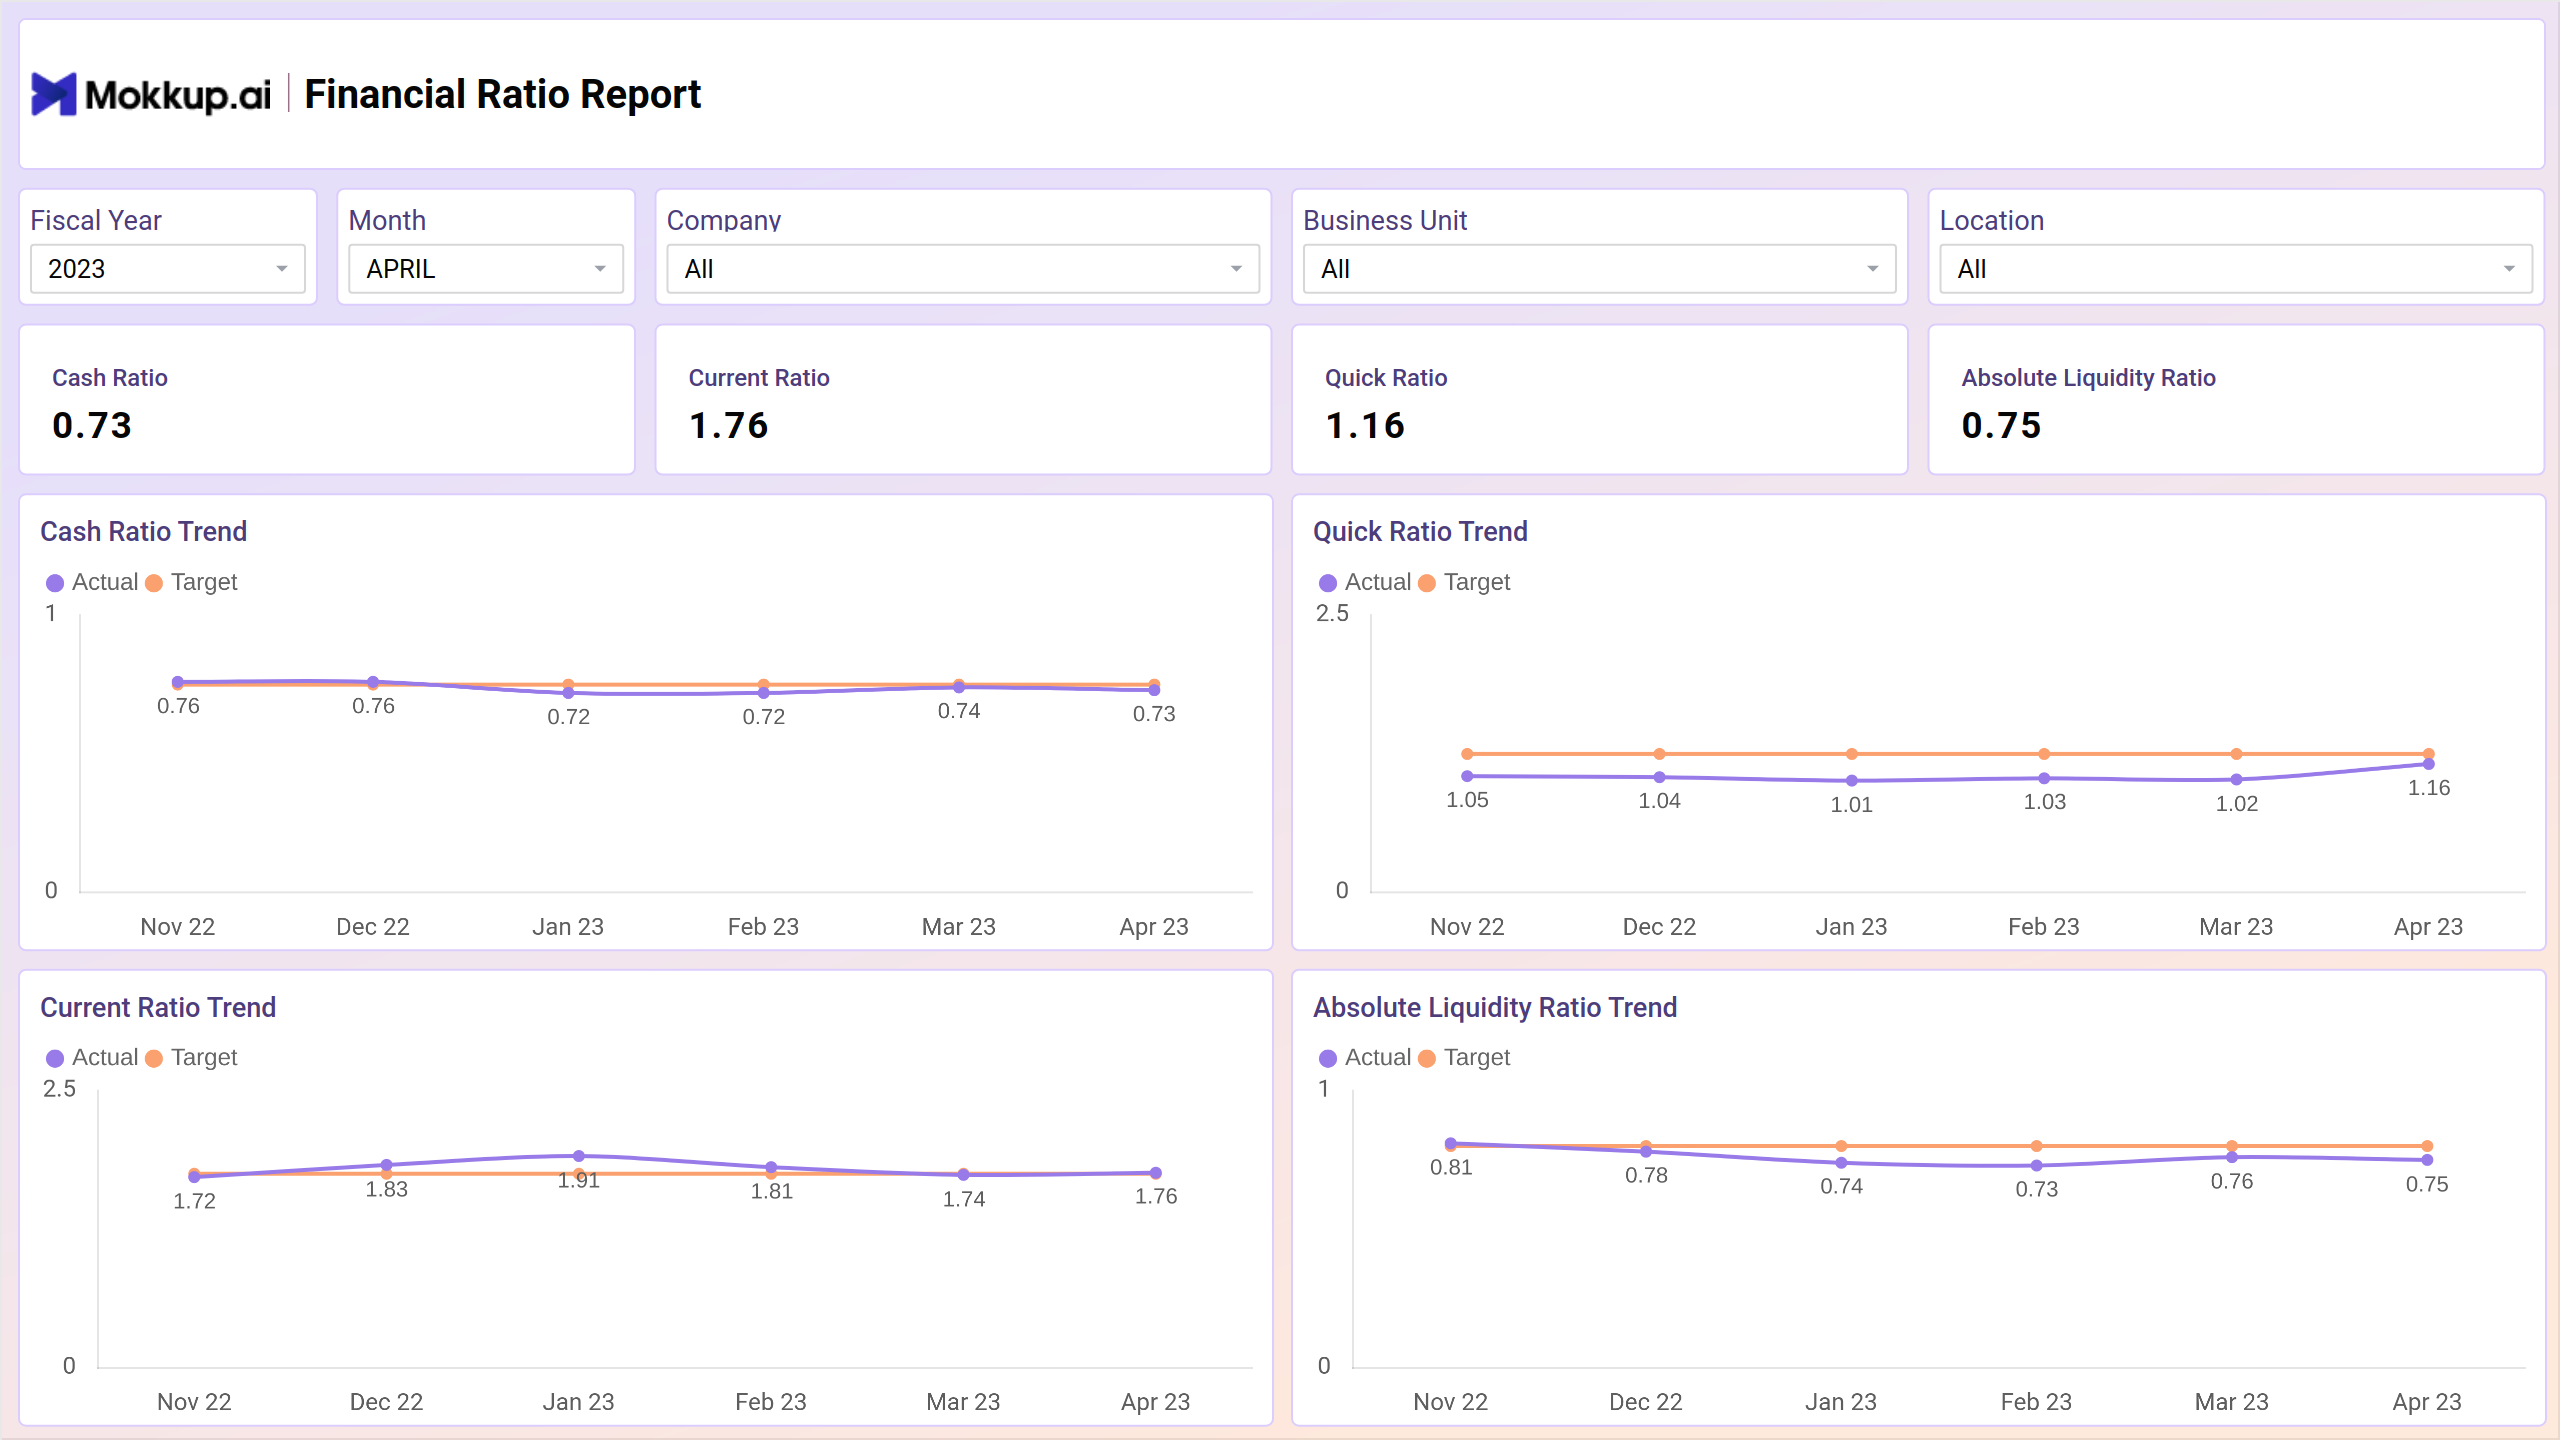The height and width of the screenshot is (1440, 2560).
Task: Click the 1.83 Dec 22 current ratio point
Action: [387, 1165]
